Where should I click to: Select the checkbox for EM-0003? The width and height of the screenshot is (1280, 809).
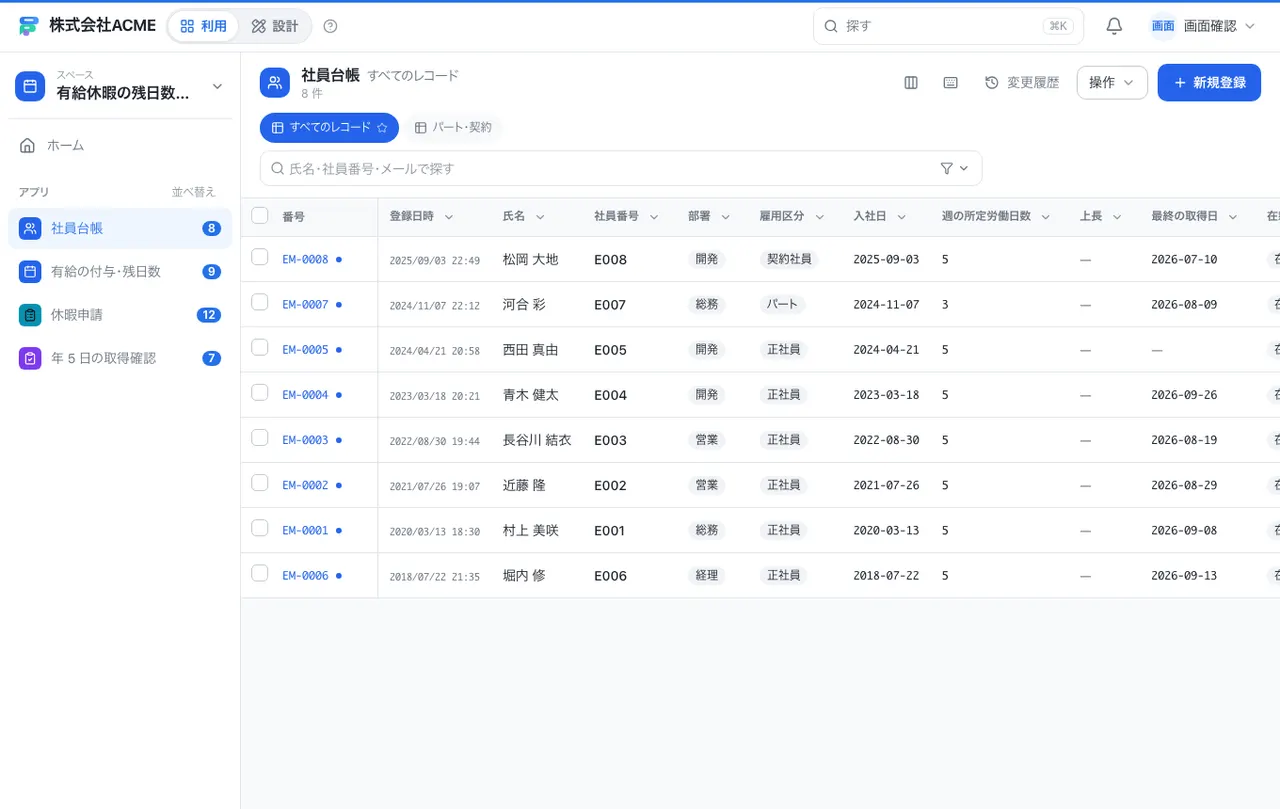point(260,437)
